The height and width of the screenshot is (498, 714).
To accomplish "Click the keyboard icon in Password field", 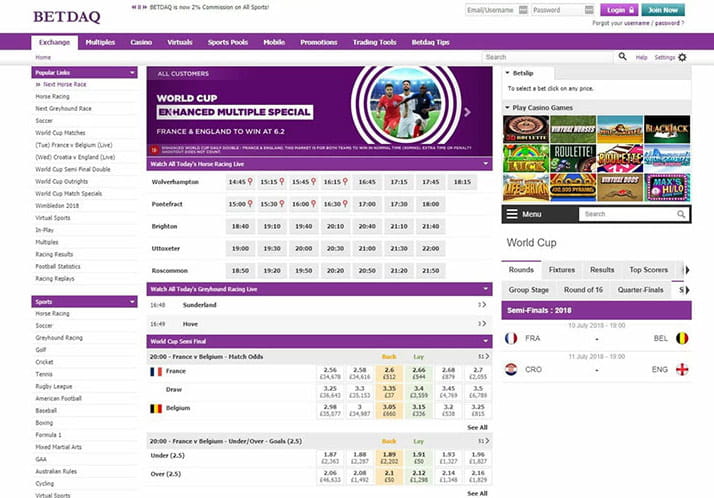I will click(x=589, y=10).
